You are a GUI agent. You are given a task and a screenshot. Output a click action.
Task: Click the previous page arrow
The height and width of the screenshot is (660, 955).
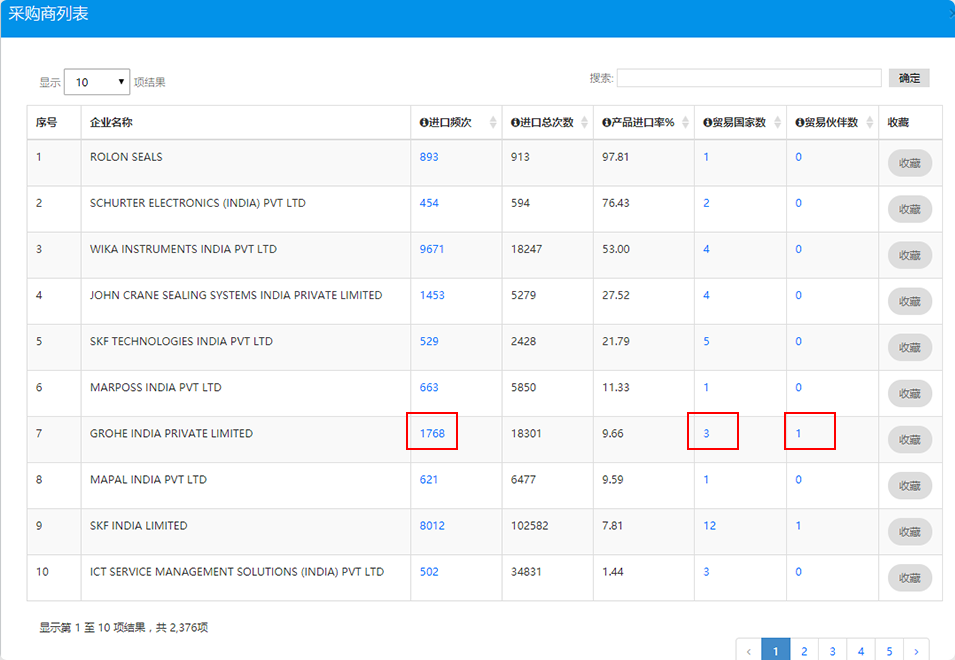coord(749,651)
